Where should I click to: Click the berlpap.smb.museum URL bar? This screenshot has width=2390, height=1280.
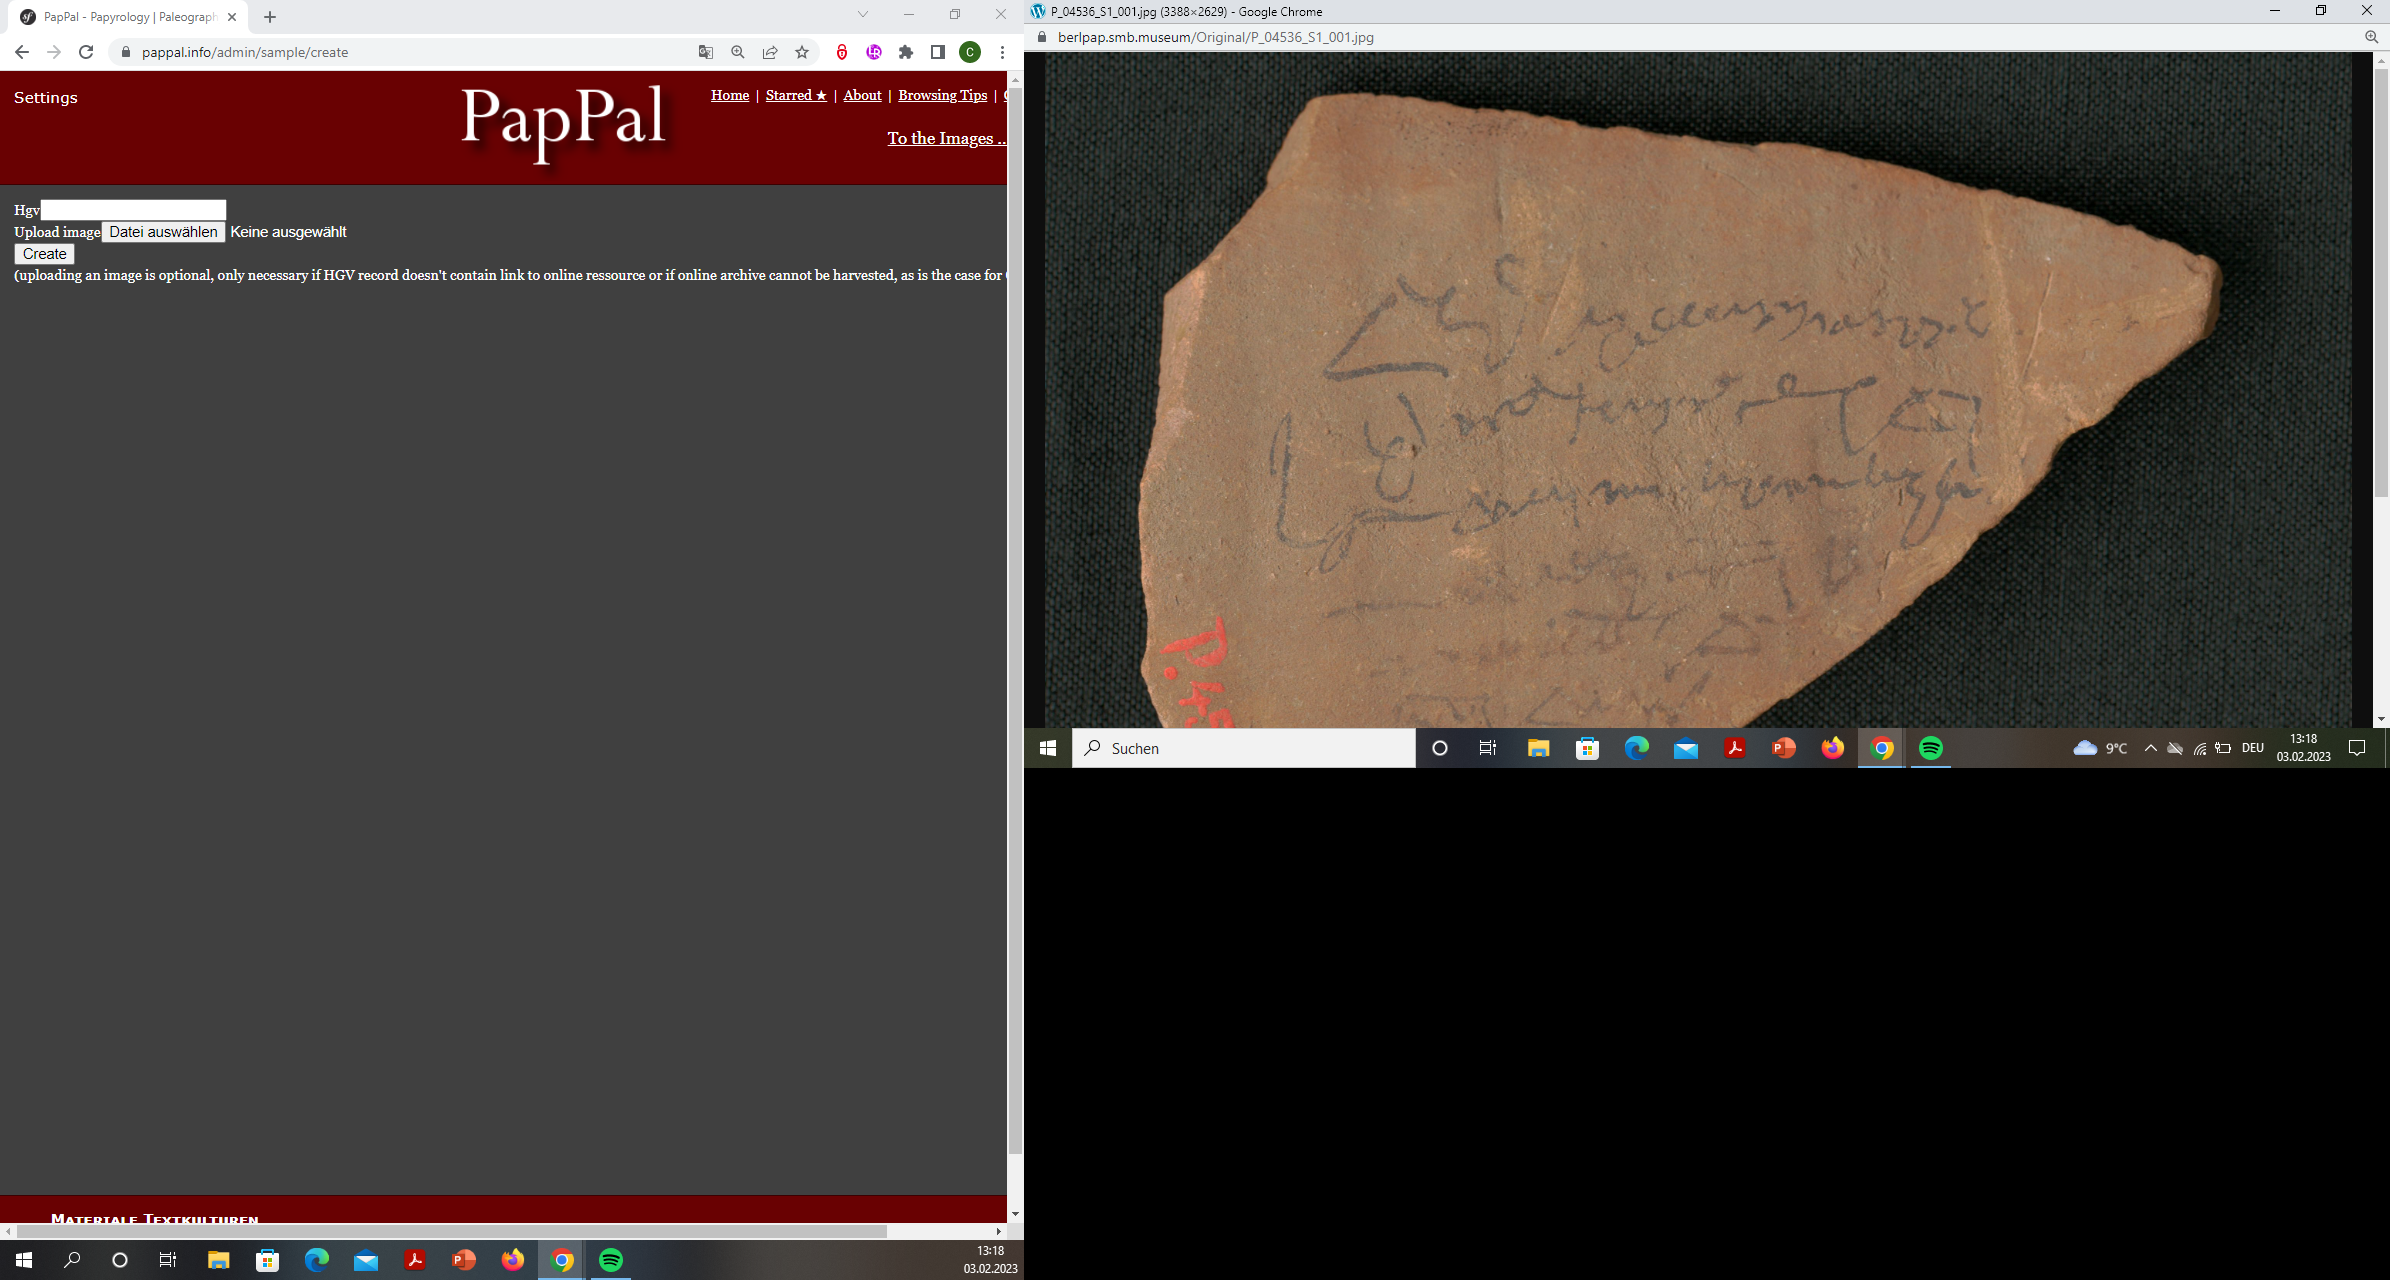(1215, 37)
